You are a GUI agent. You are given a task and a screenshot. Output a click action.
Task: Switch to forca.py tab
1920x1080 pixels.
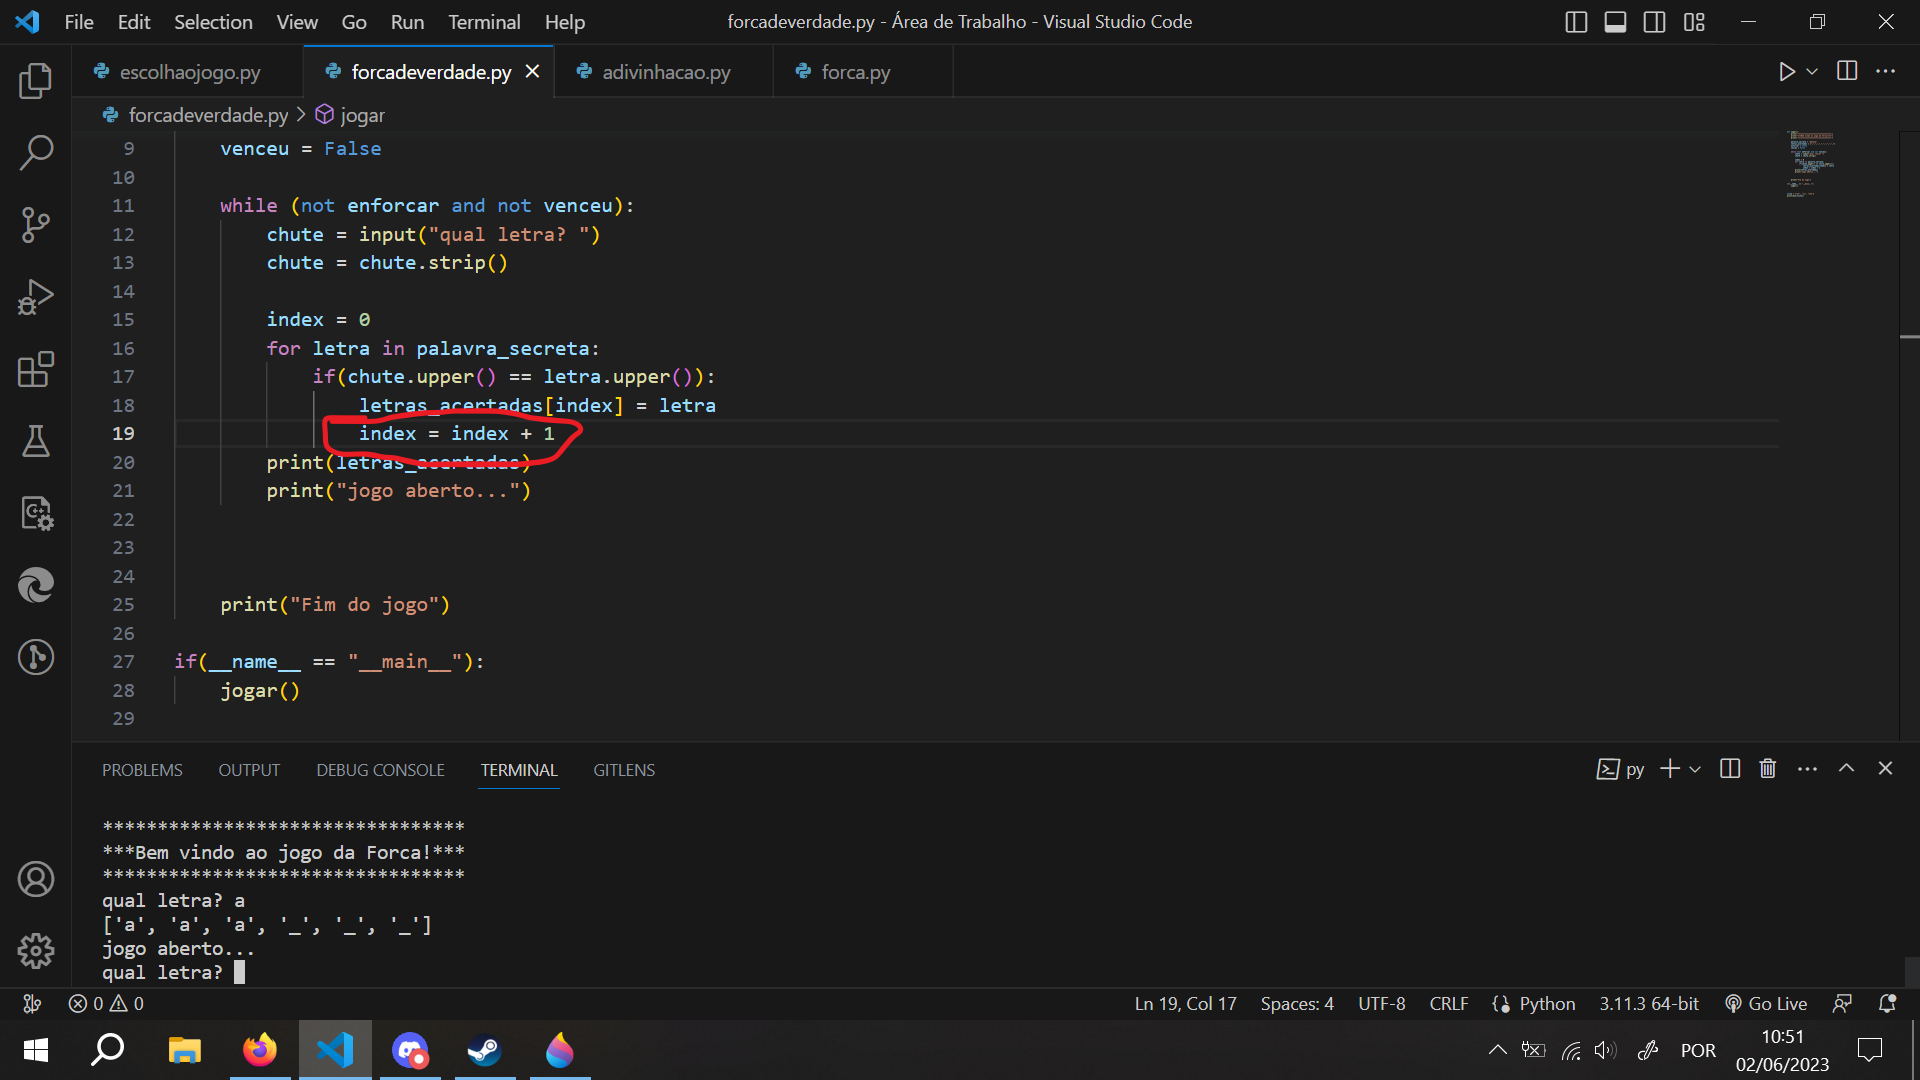(855, 72)
